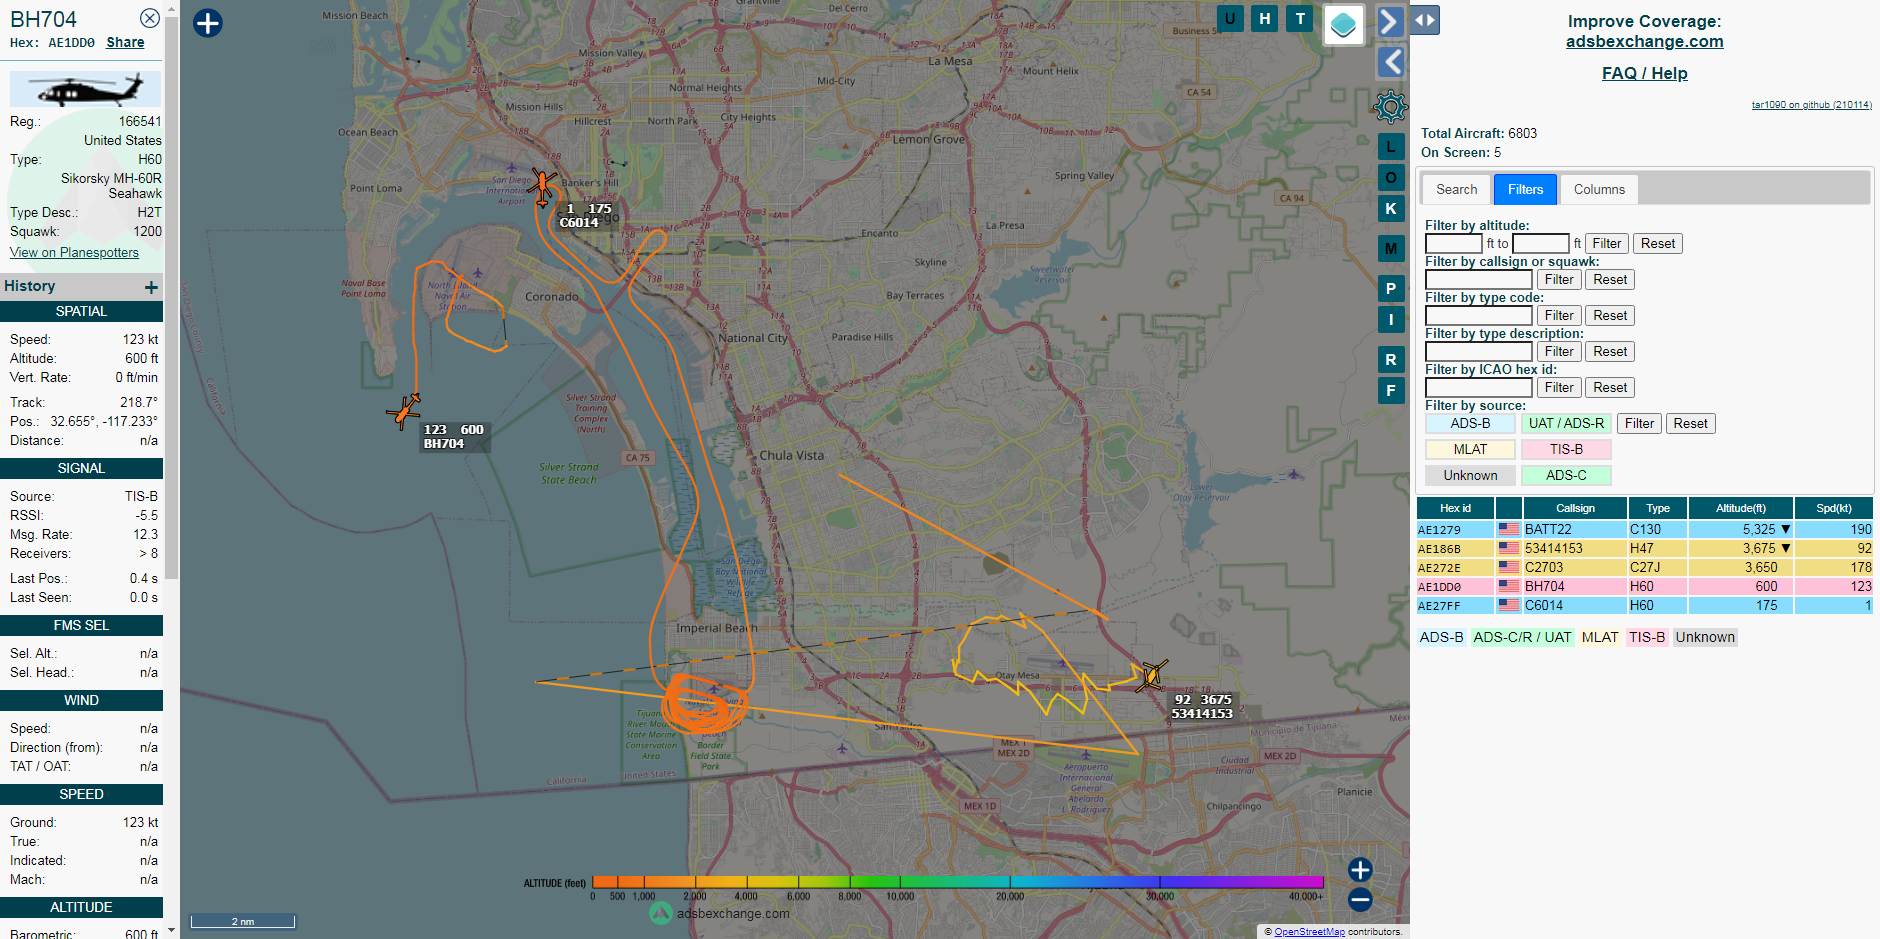Select the BH704 helicopter icon on map

point(404,410)
